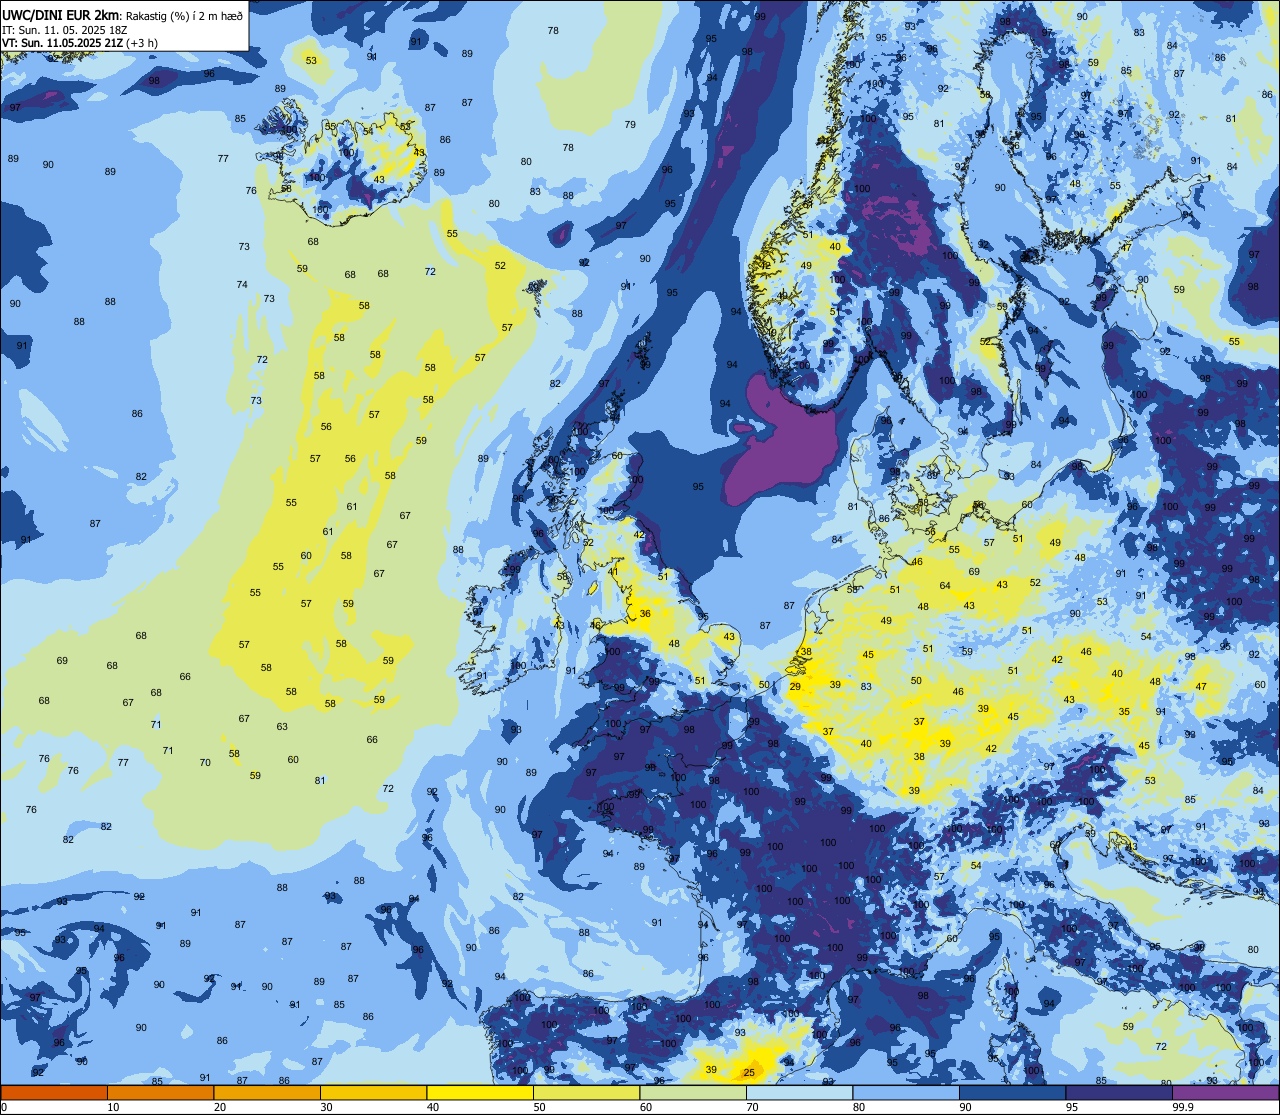Click the legend tick label "20"

220,1107
